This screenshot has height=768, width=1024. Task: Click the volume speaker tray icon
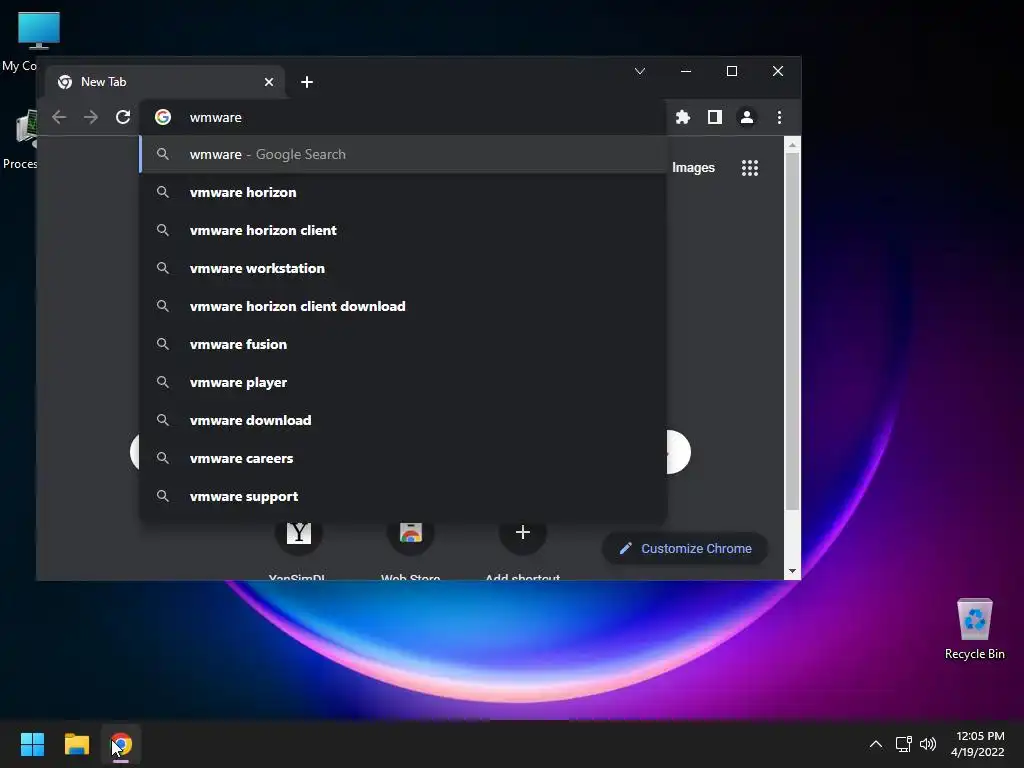coord(927,744)
